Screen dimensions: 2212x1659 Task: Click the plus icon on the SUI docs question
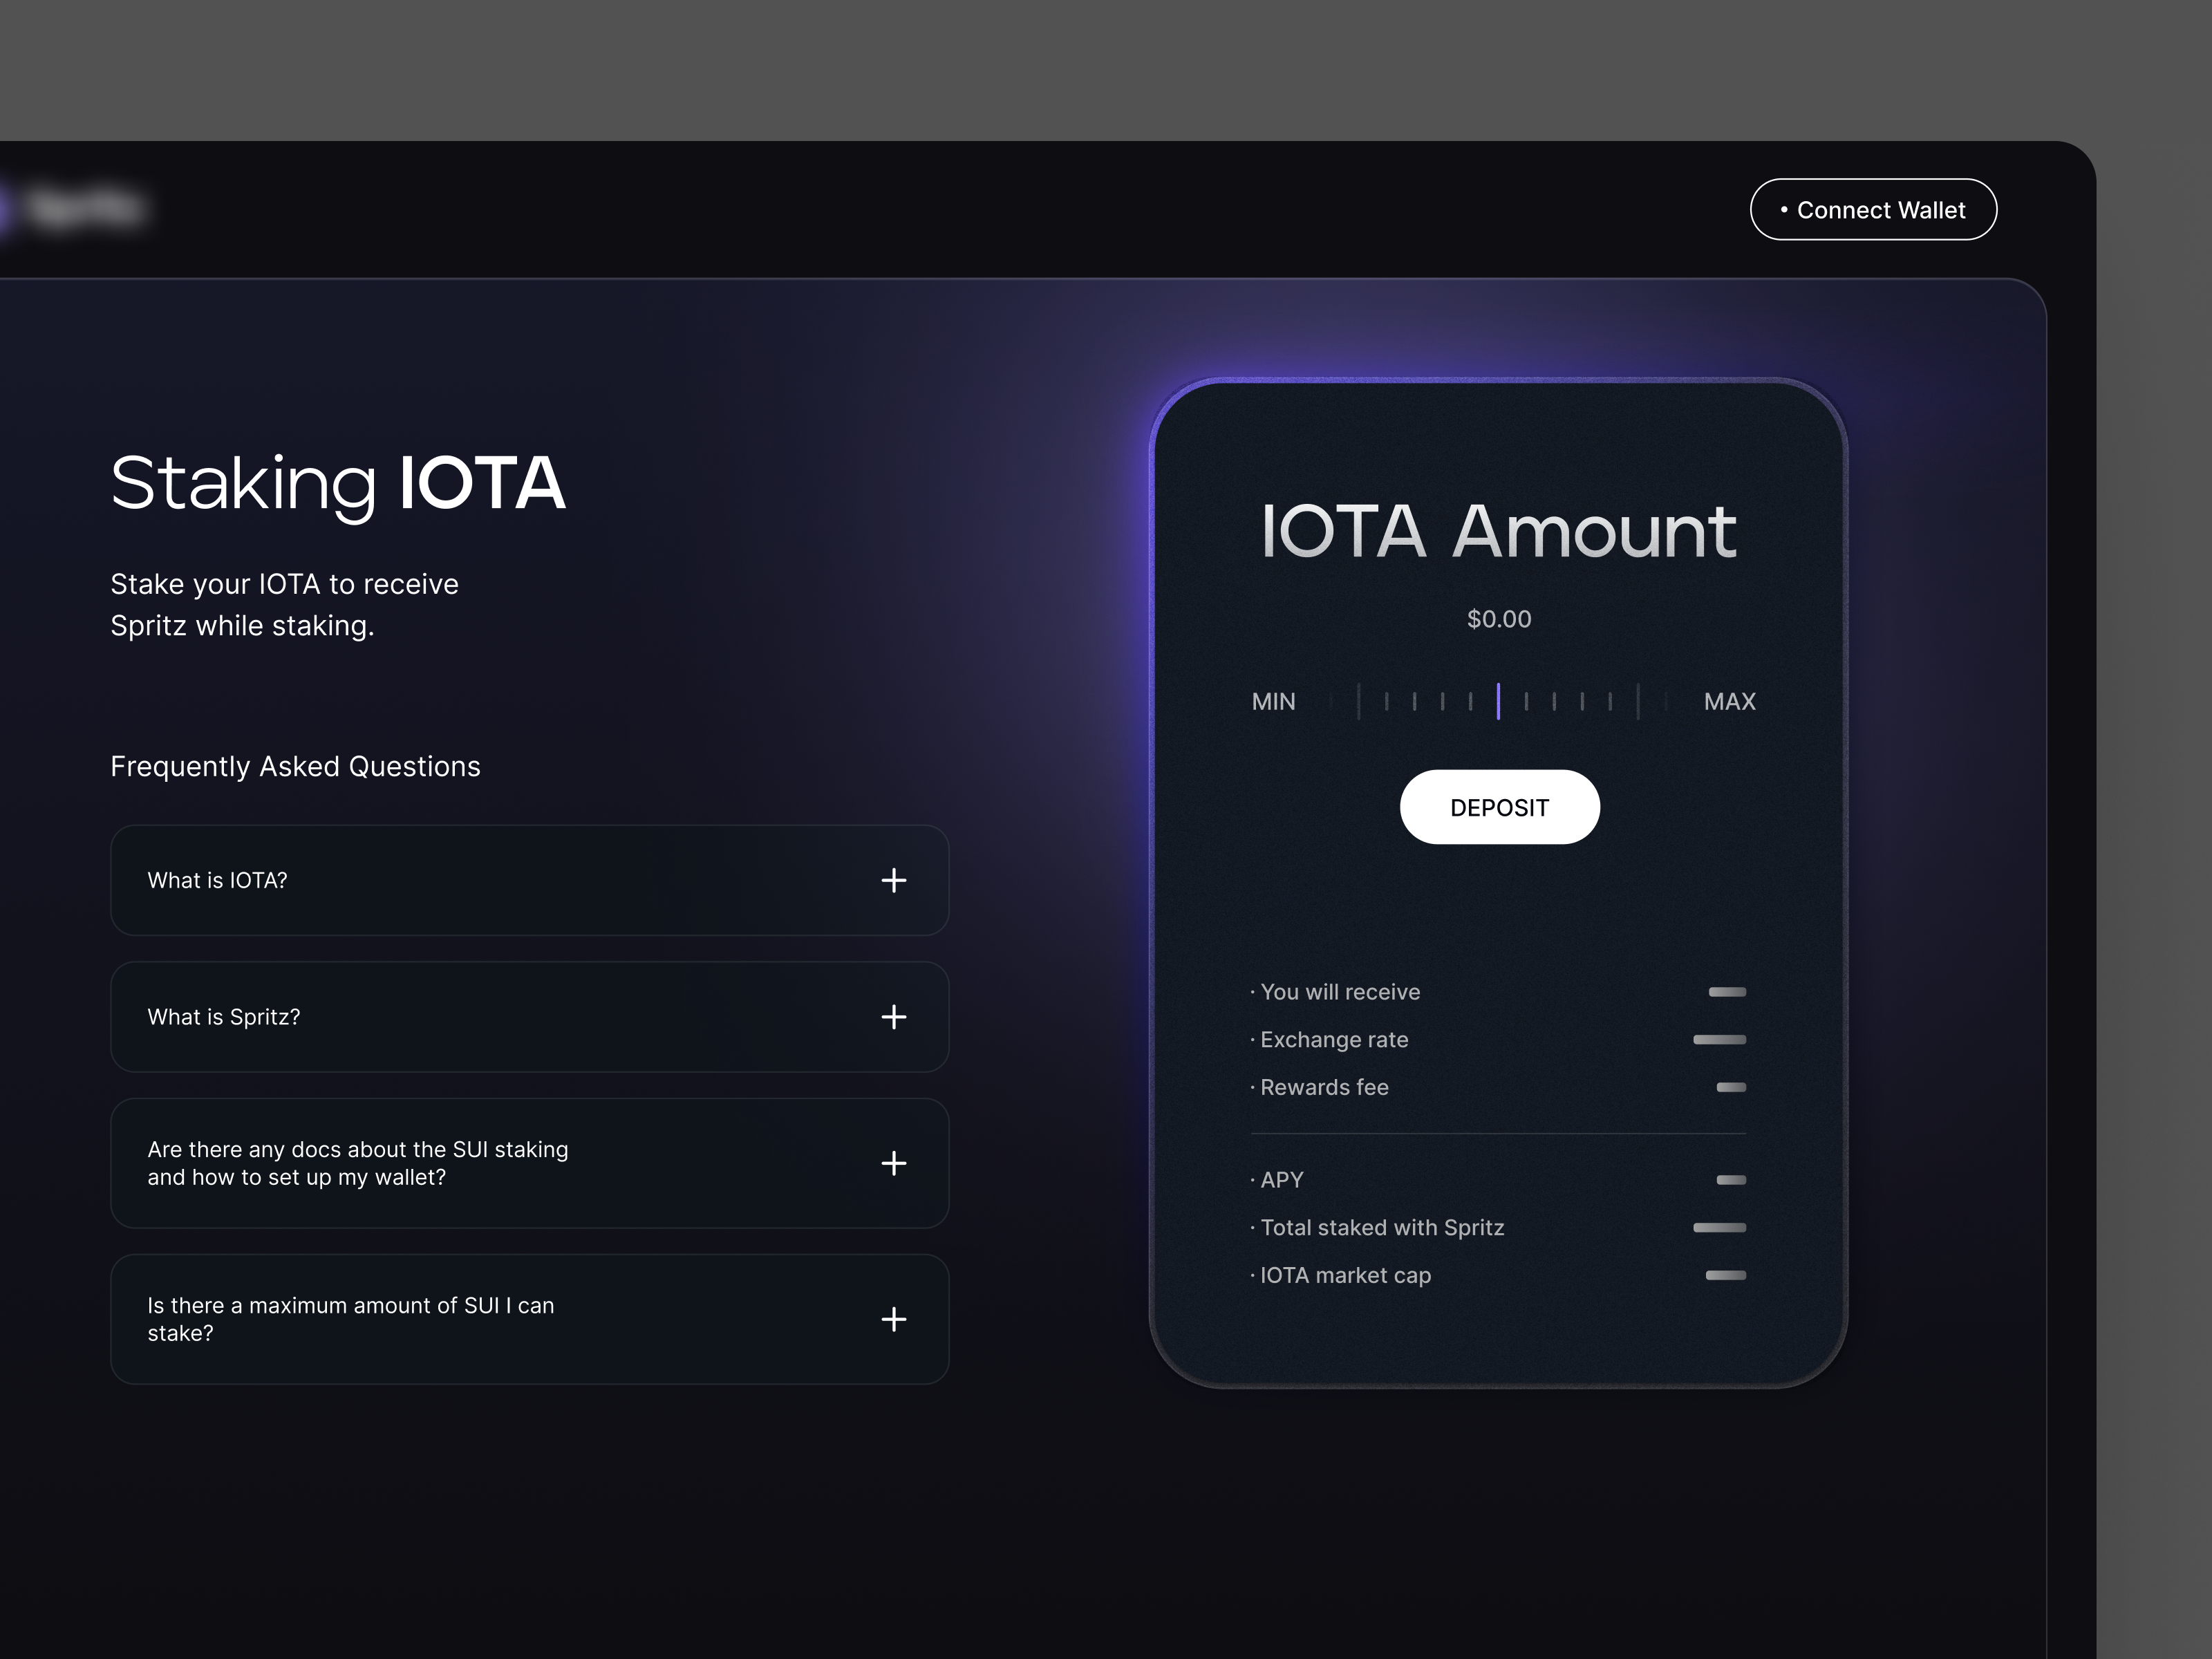tap(893, 1163)
